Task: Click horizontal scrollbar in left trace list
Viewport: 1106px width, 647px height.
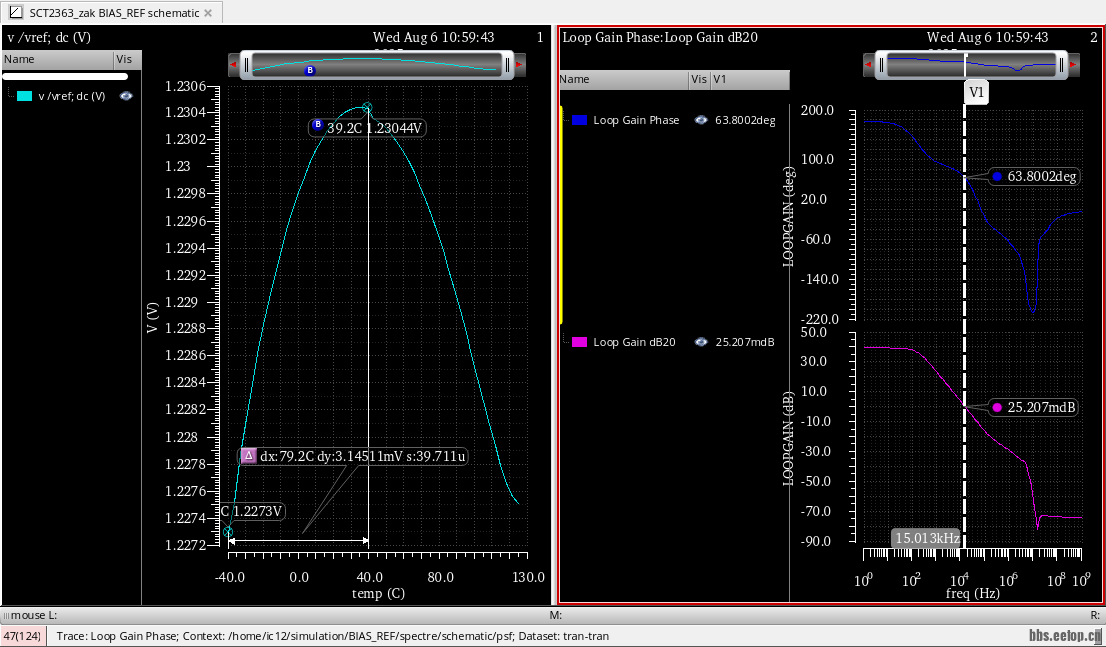Action: click(x=66, y=76)
